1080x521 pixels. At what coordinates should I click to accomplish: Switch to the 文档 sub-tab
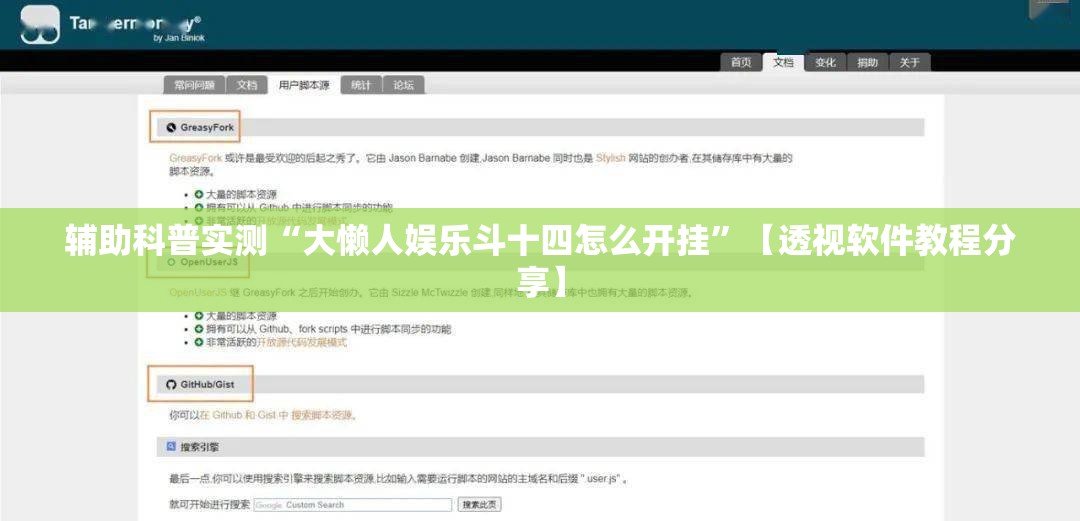[247, 85]
